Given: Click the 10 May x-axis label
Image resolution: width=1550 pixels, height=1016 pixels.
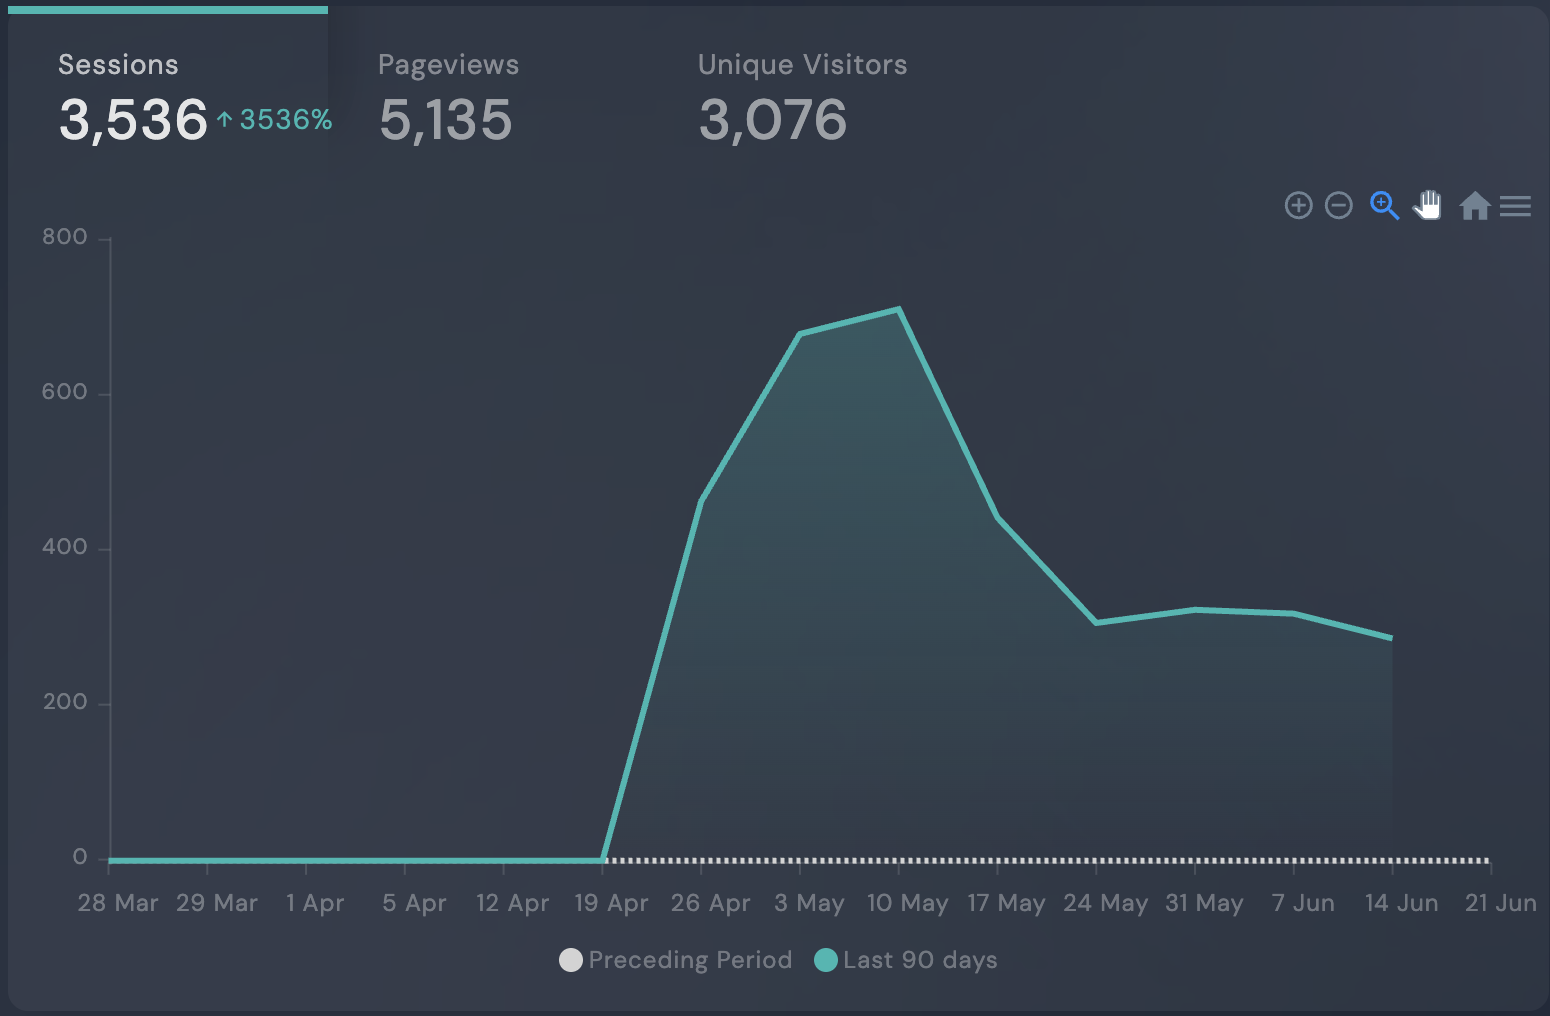Looking at the screenshot, I should click(x=908, y=903).
